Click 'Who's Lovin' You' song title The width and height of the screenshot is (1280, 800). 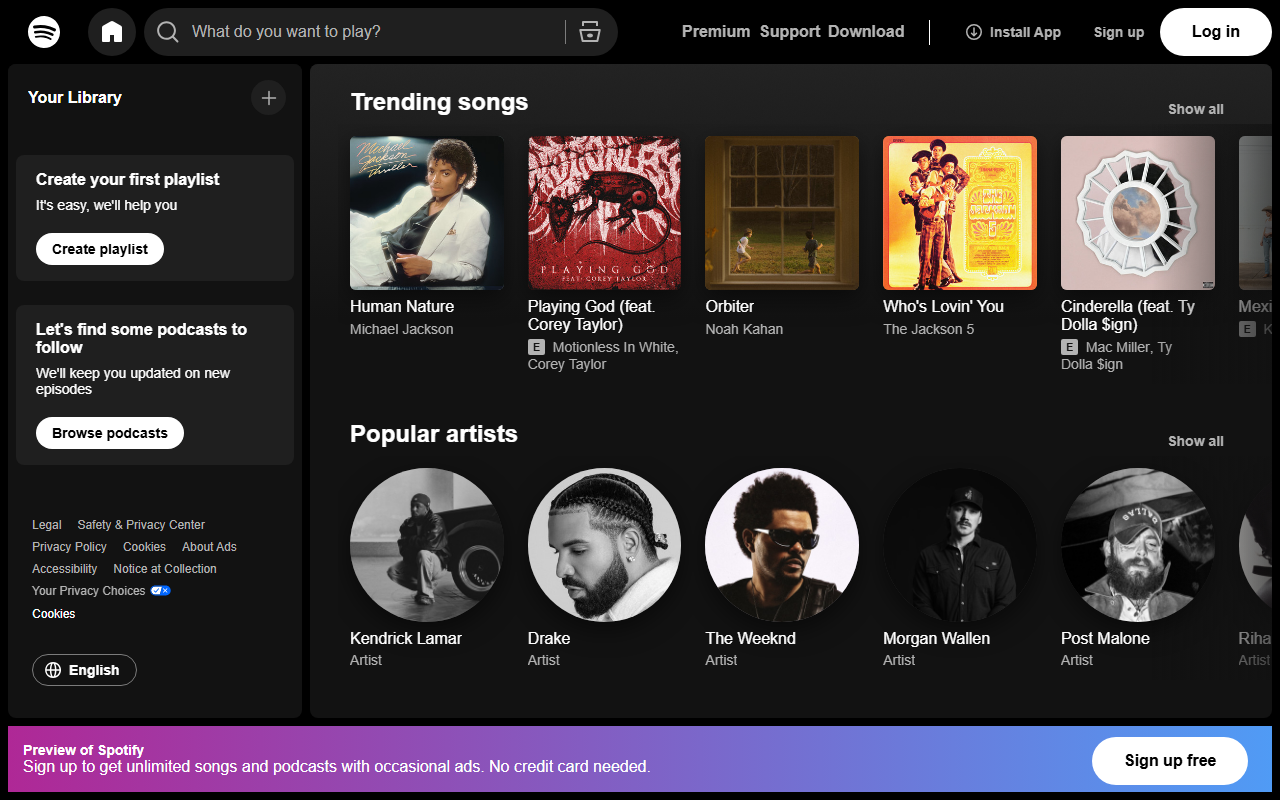(x=944, y=306)
